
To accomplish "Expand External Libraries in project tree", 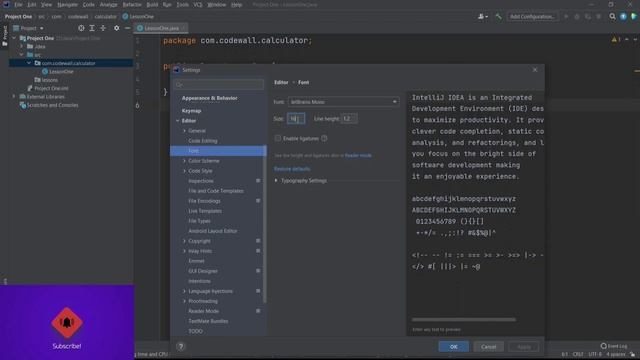I will pos(14,97).
